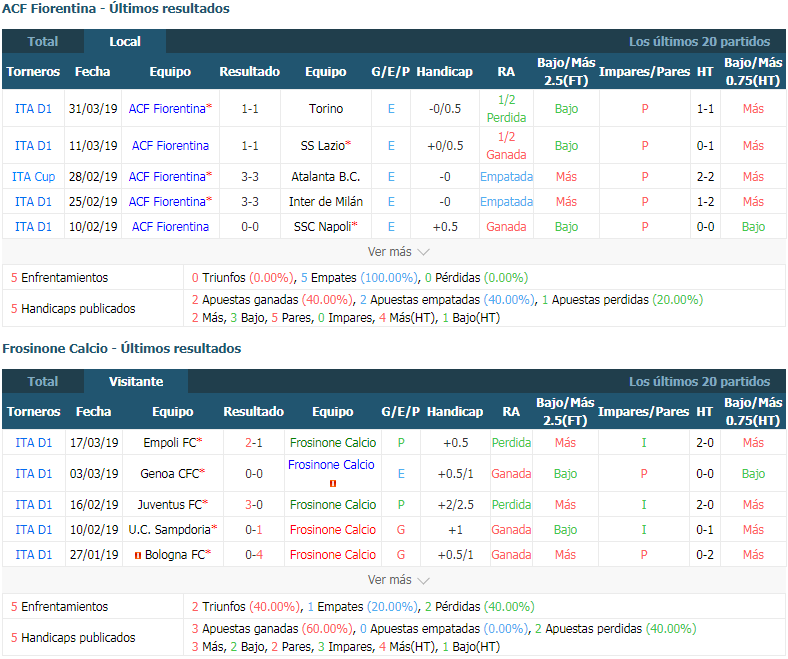This screenshot has width=788, height=659.
Task: Click Bologna FC team name
Action: pyautogui.click(x=177, y=555)
